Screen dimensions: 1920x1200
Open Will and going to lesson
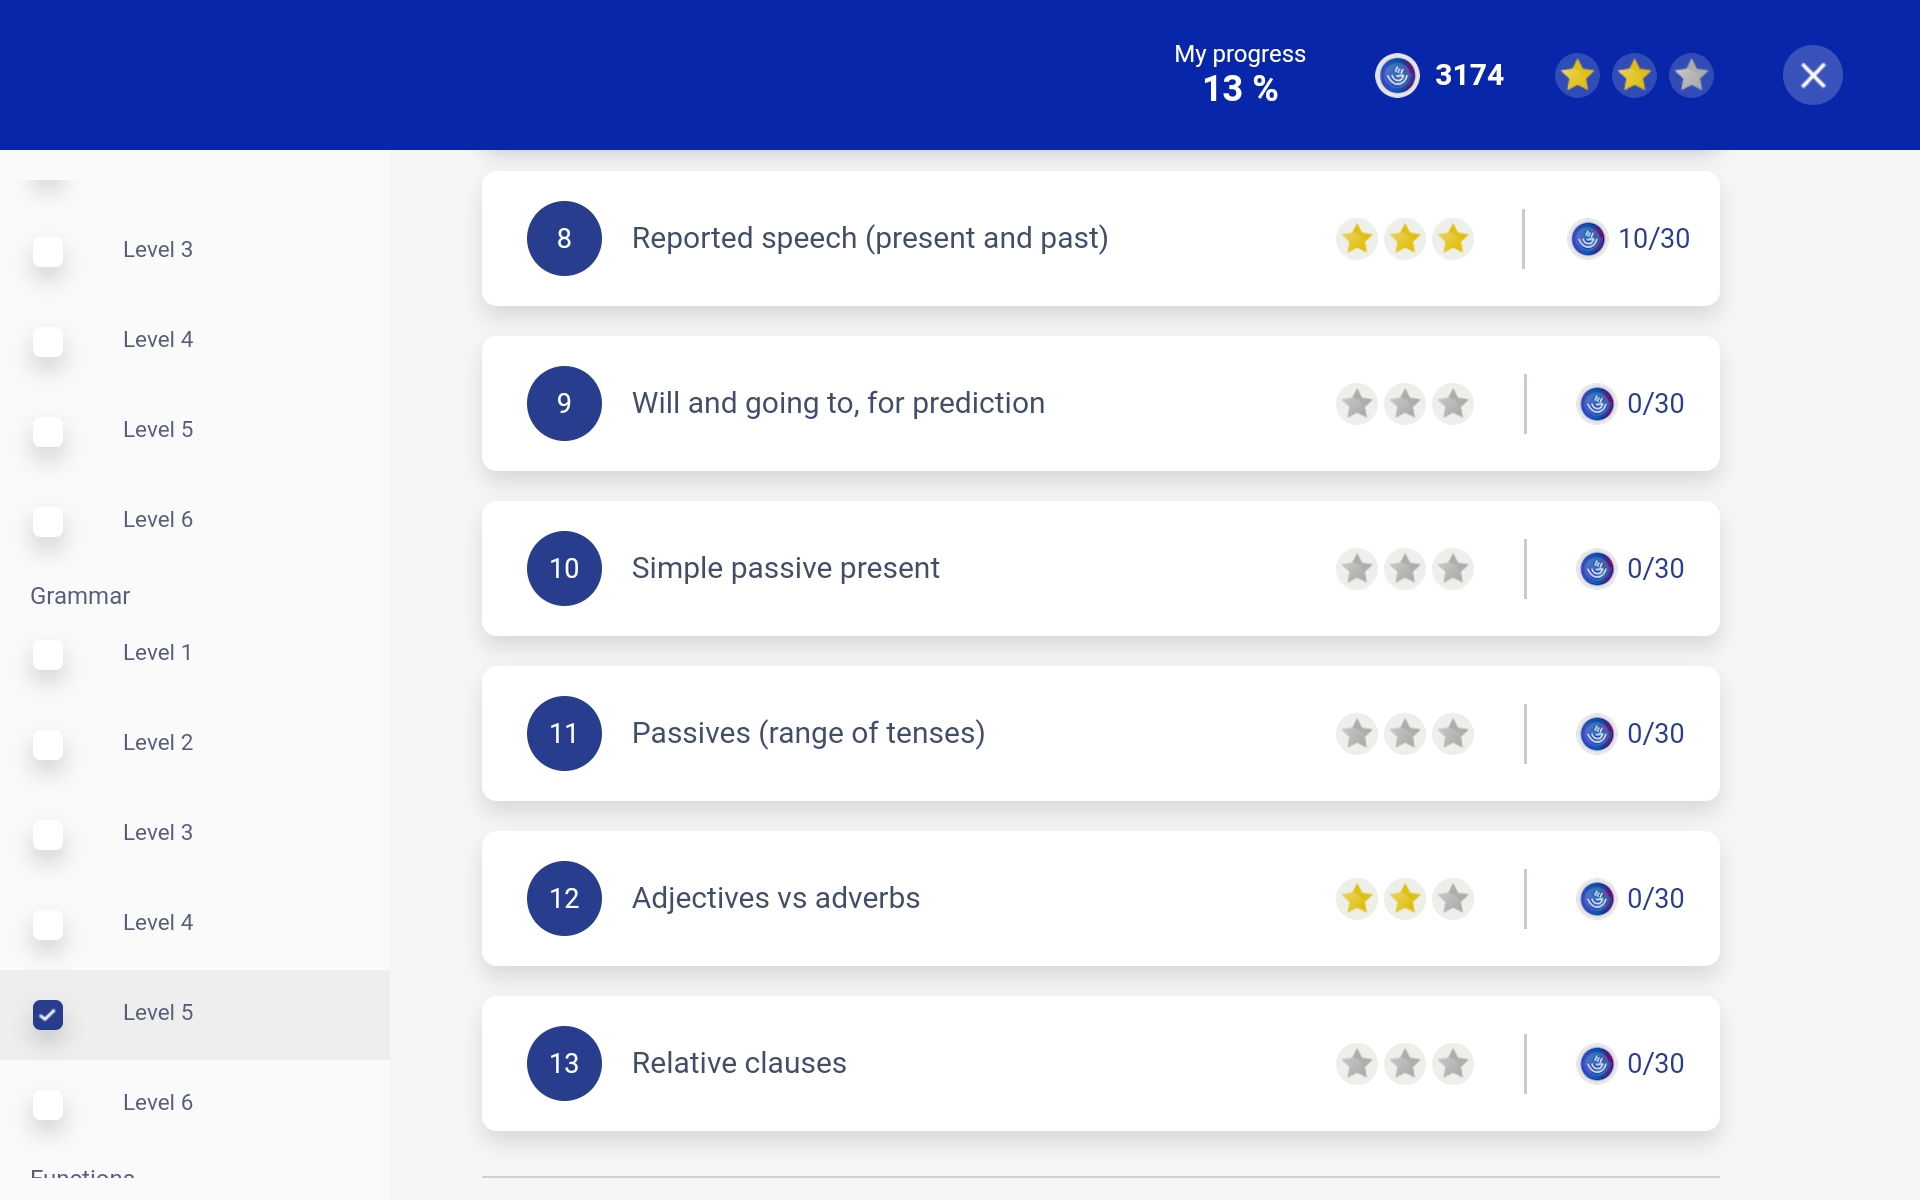838,403
